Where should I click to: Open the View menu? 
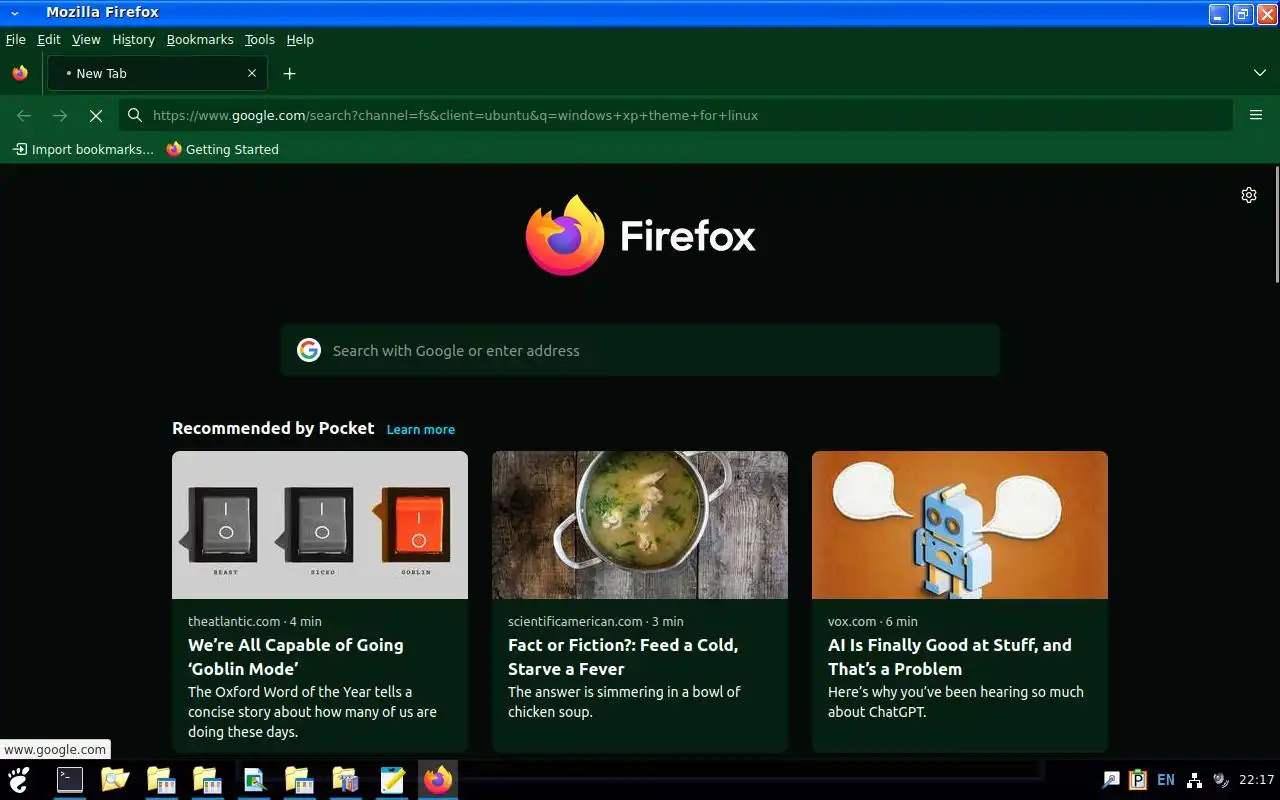86,40
